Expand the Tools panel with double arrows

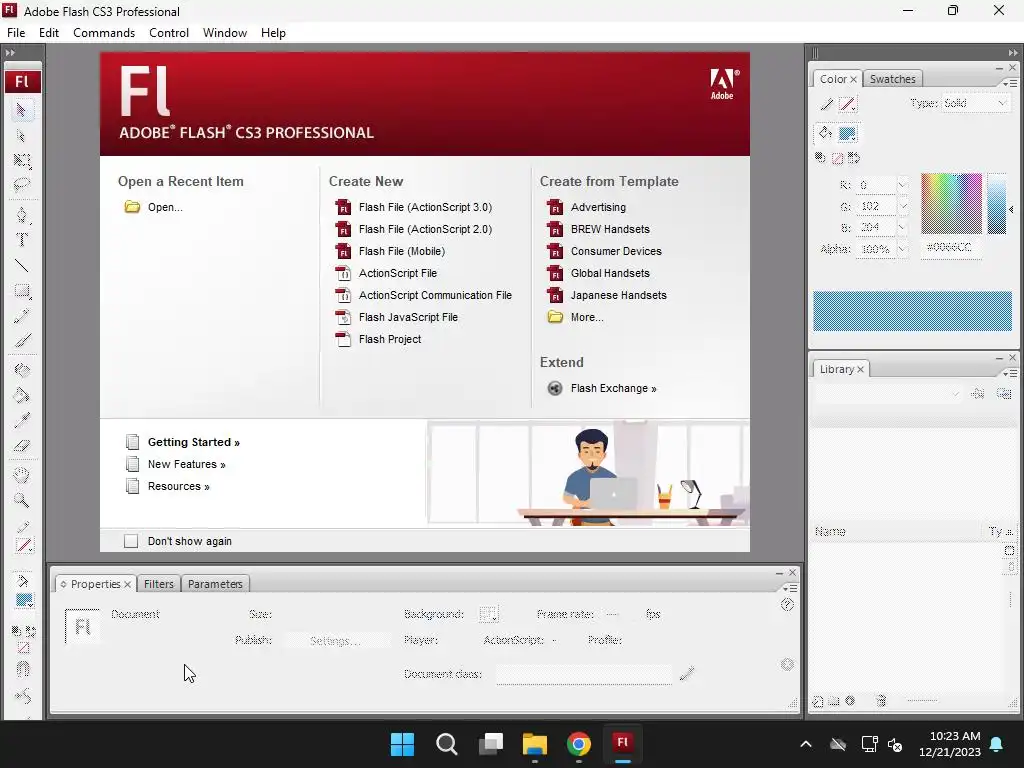[x=10, y=53]
